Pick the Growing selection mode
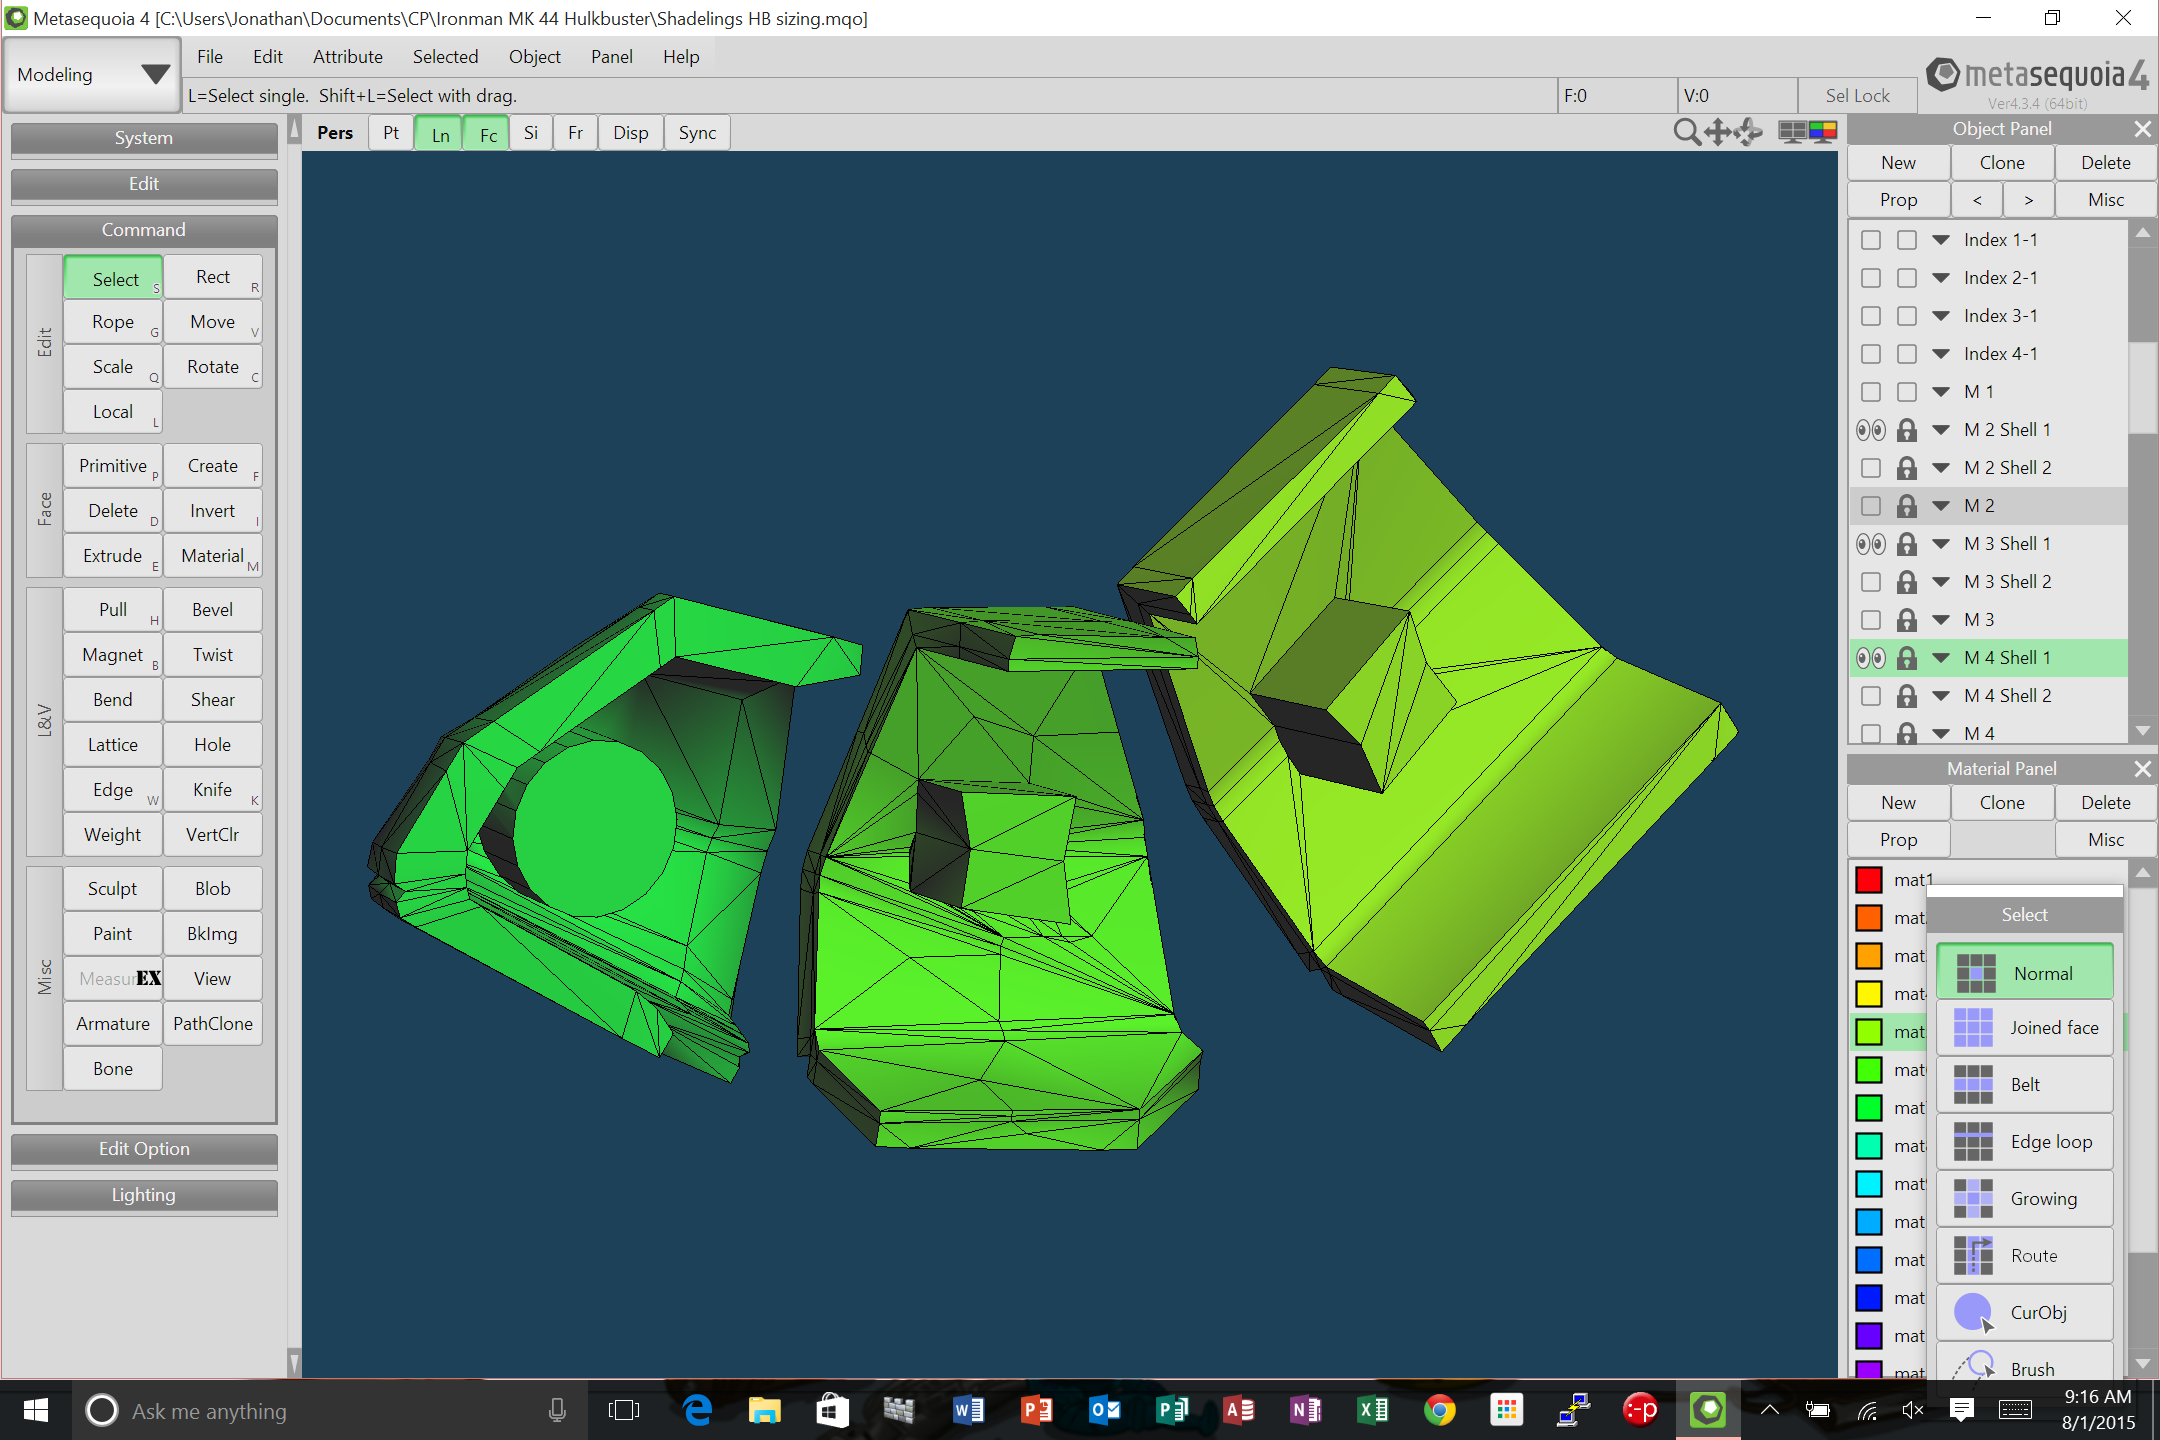The image size is (2160, 1440). (x=2025, y=1199)
